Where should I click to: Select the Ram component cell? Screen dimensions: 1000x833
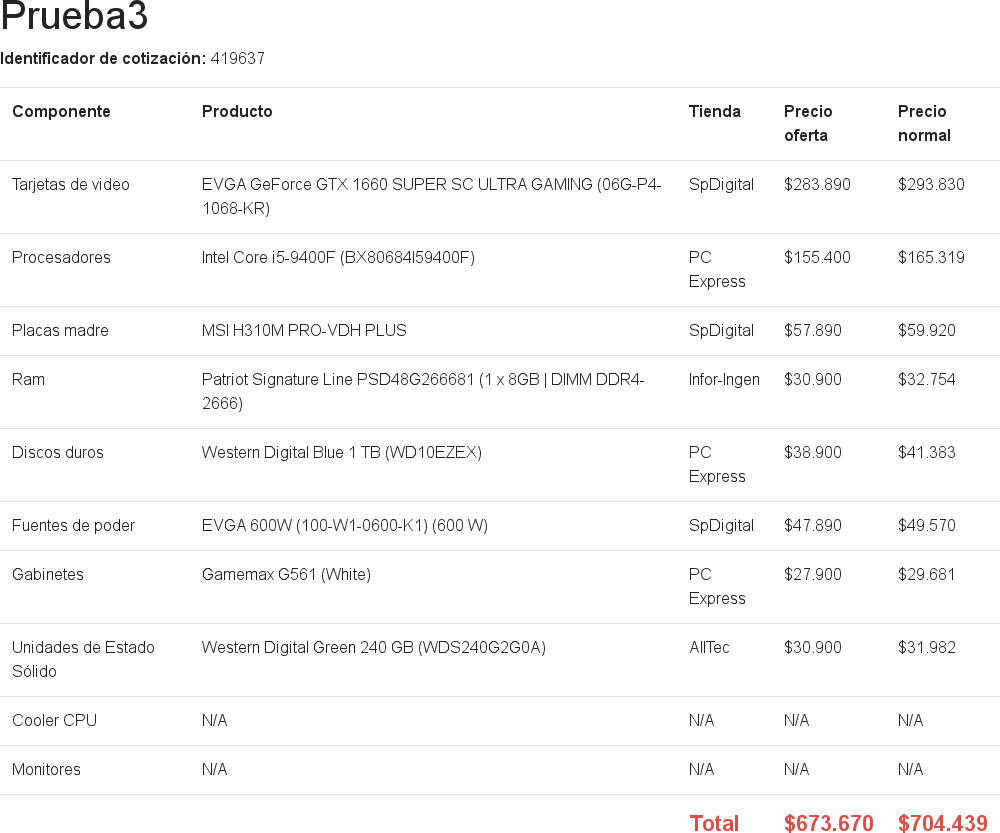pos(29,380)
